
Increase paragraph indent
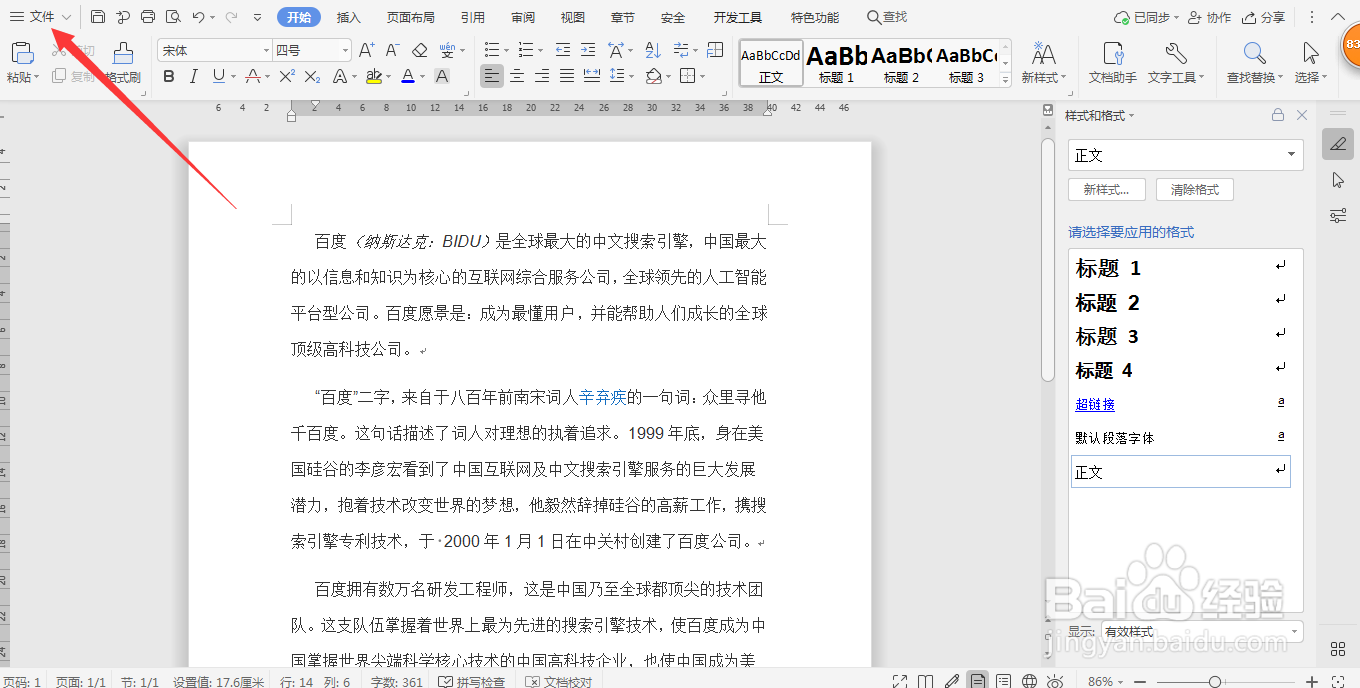(x=588, y=50)
